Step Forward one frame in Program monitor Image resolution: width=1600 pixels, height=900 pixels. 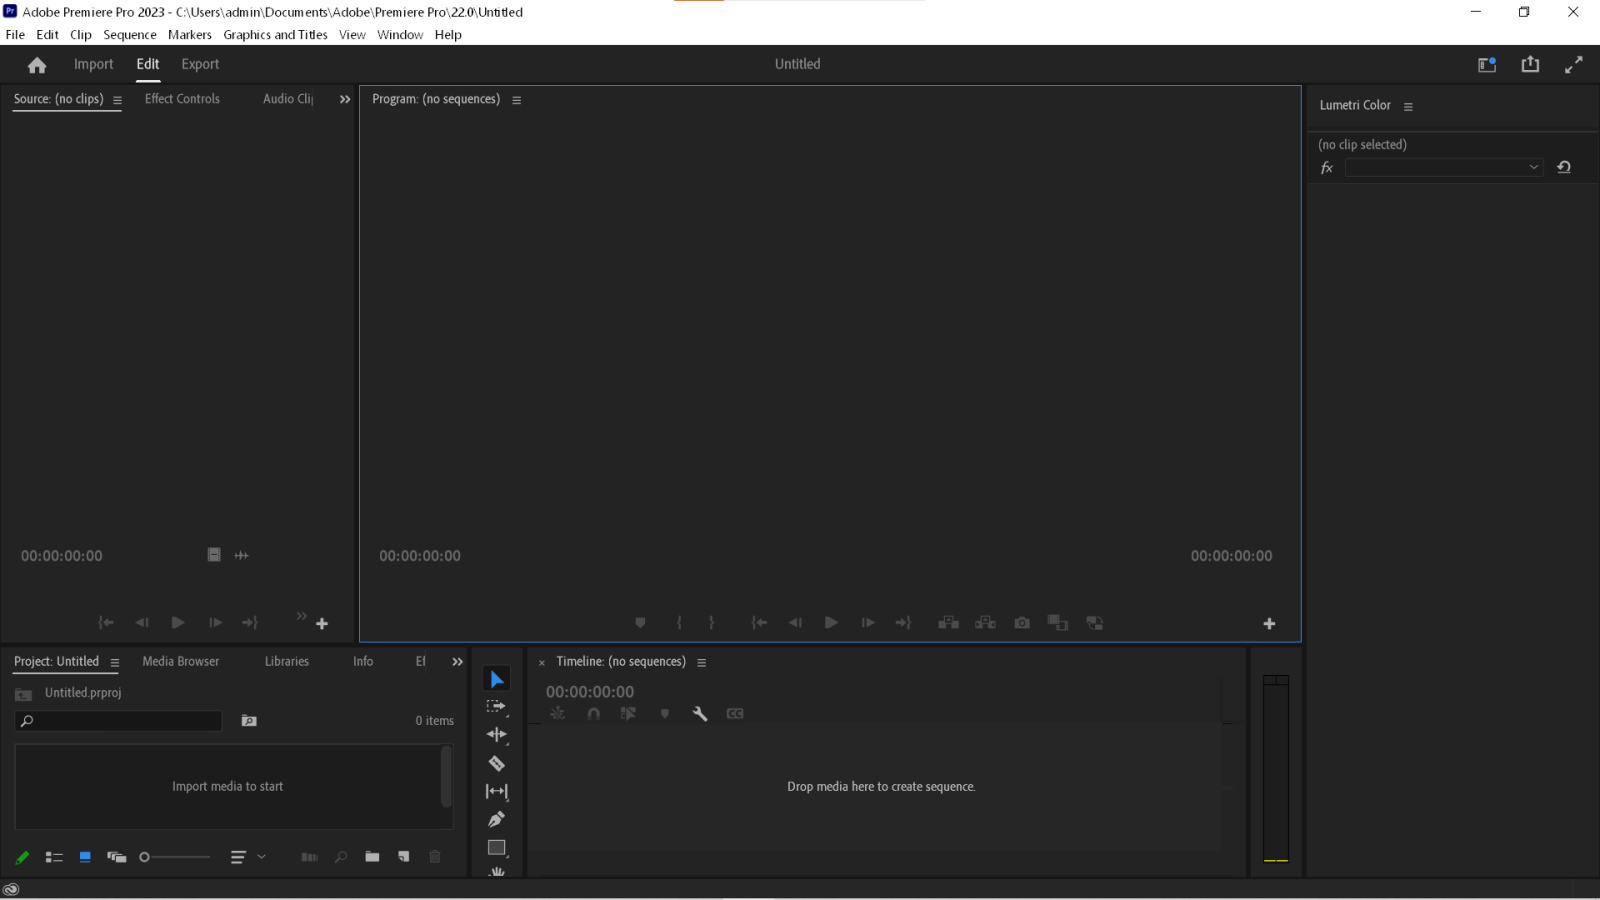coord(868,623)
